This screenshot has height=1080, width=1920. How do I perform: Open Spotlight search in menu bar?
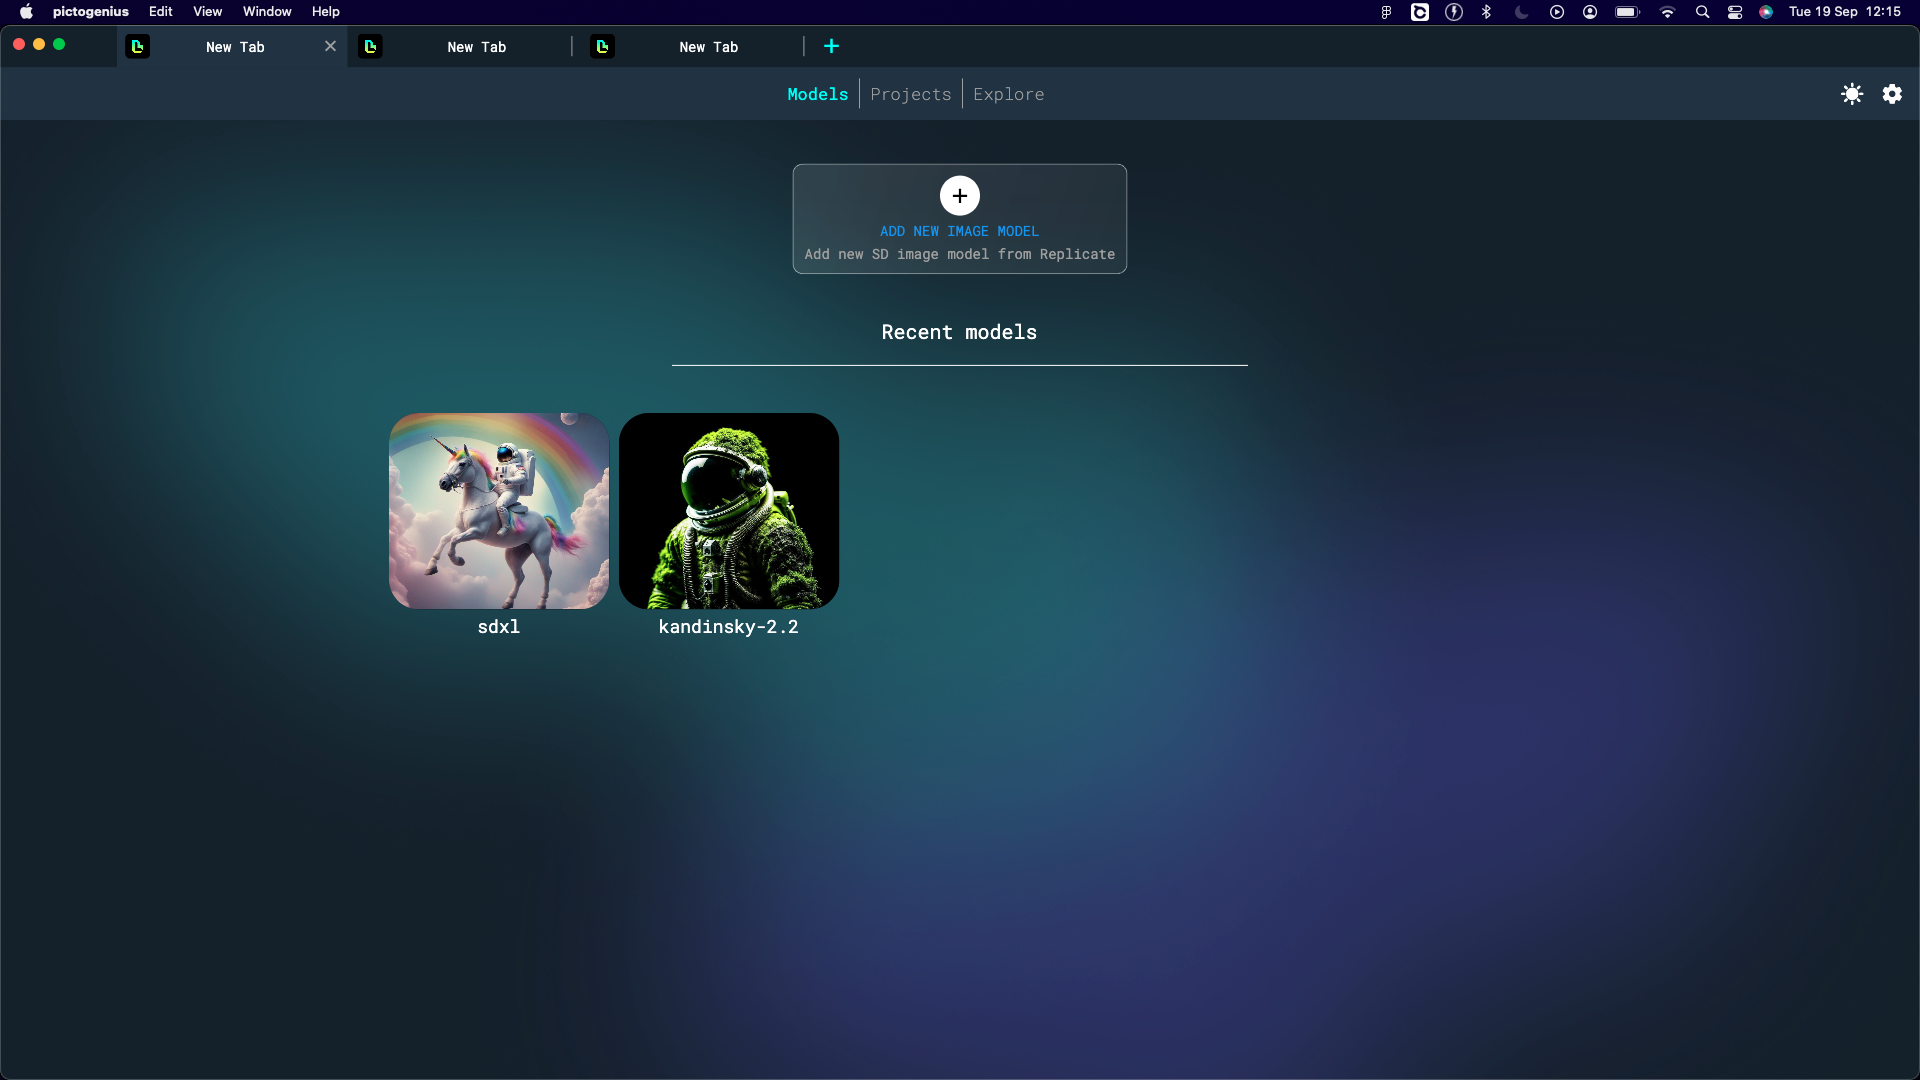(x=1702, y=12)
